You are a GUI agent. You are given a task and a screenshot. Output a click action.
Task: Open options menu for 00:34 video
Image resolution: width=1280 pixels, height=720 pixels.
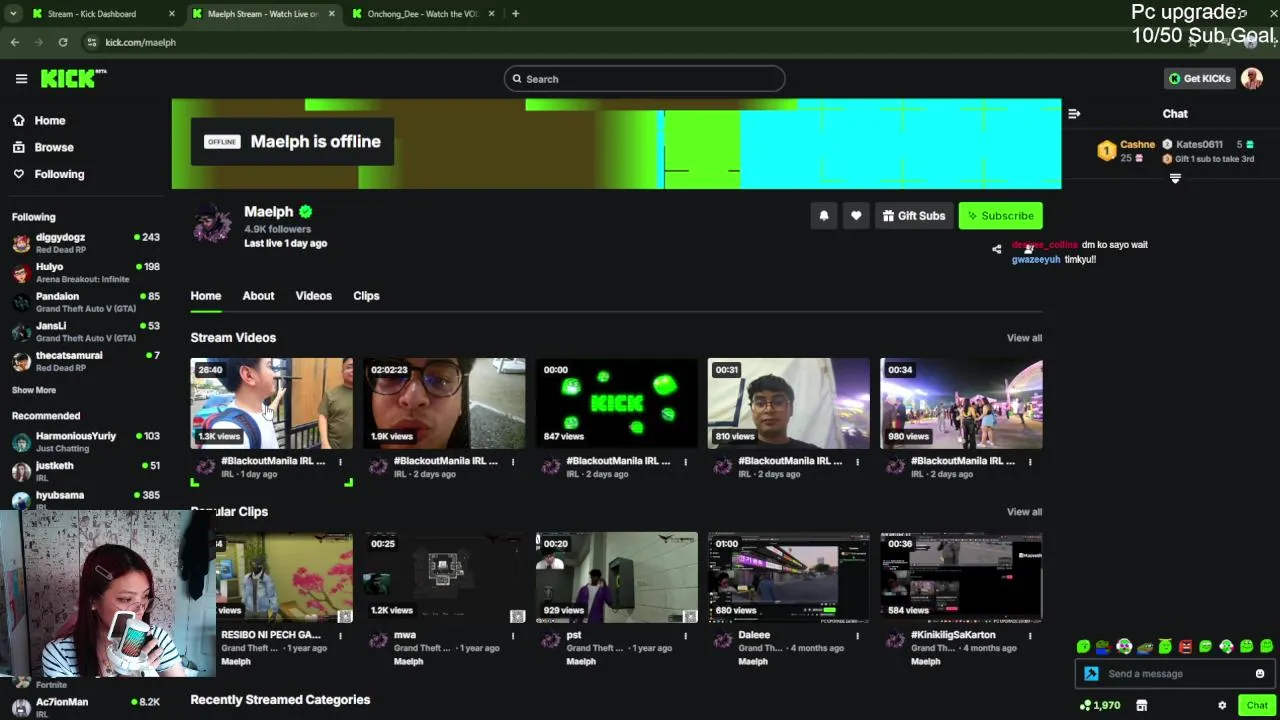click(1029, 462)
